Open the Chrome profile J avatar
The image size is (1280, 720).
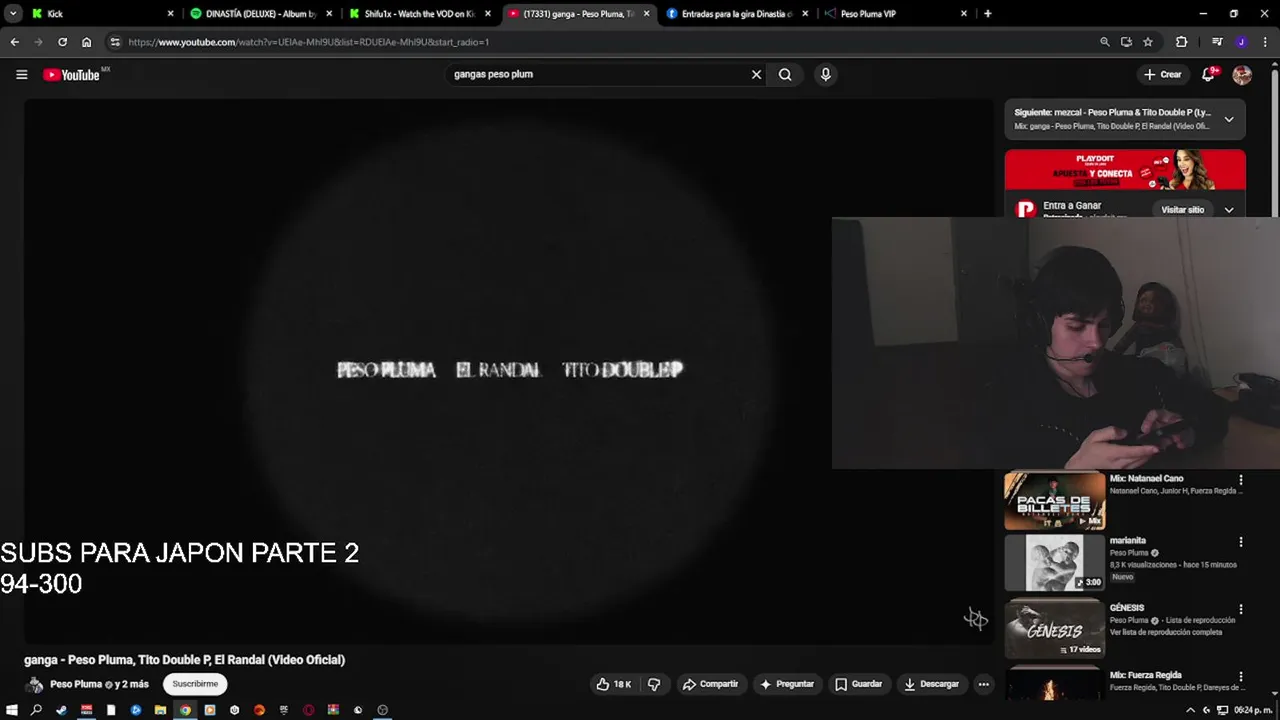coord(1241,42)
